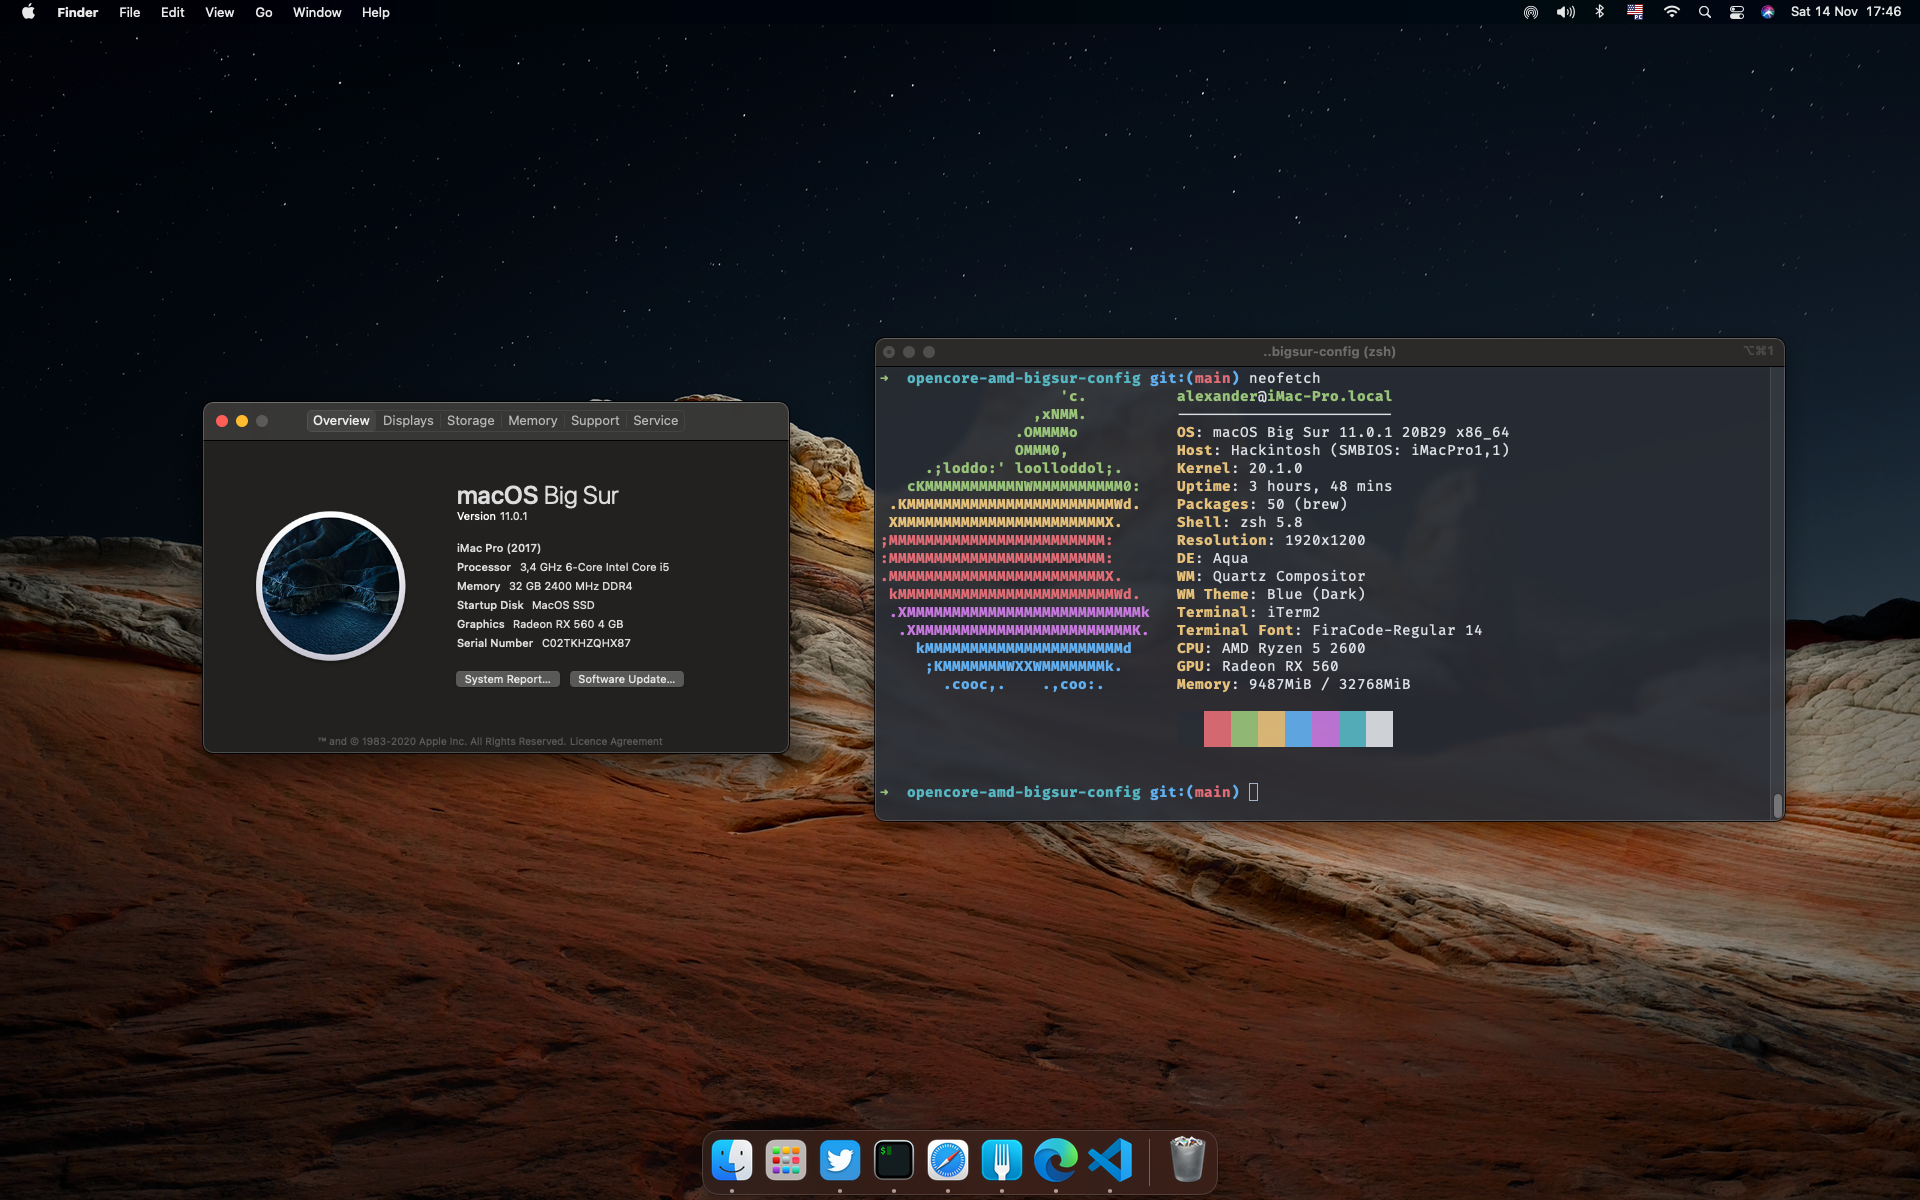Viewport: 1920px width, 1200px height.
Task: Open the Window menu
Action: tap(317, 12)
